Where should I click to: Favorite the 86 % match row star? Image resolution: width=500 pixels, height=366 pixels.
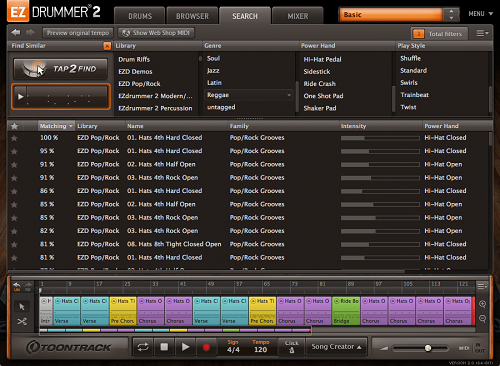pos(14,191)
